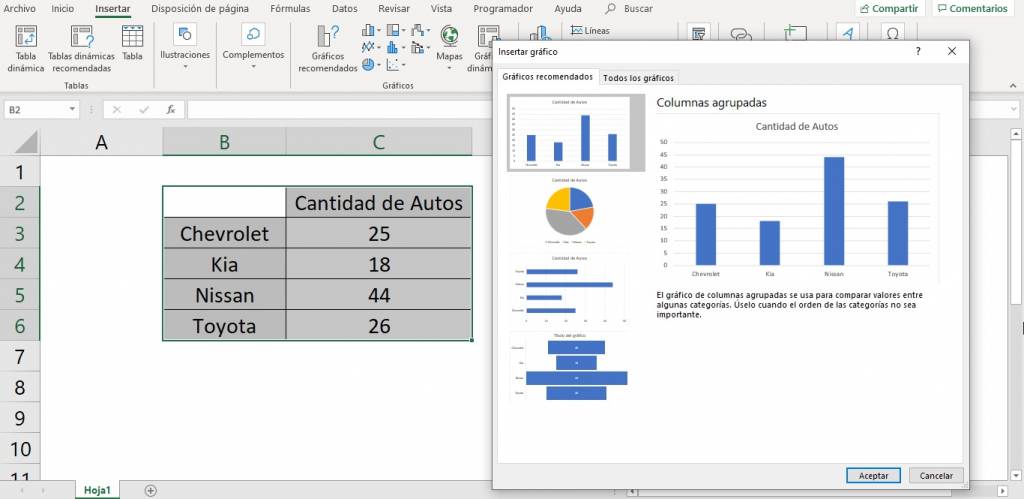The image size is (1024, 499).
Task: Click the Compartir button
Action: pos(889,9)
